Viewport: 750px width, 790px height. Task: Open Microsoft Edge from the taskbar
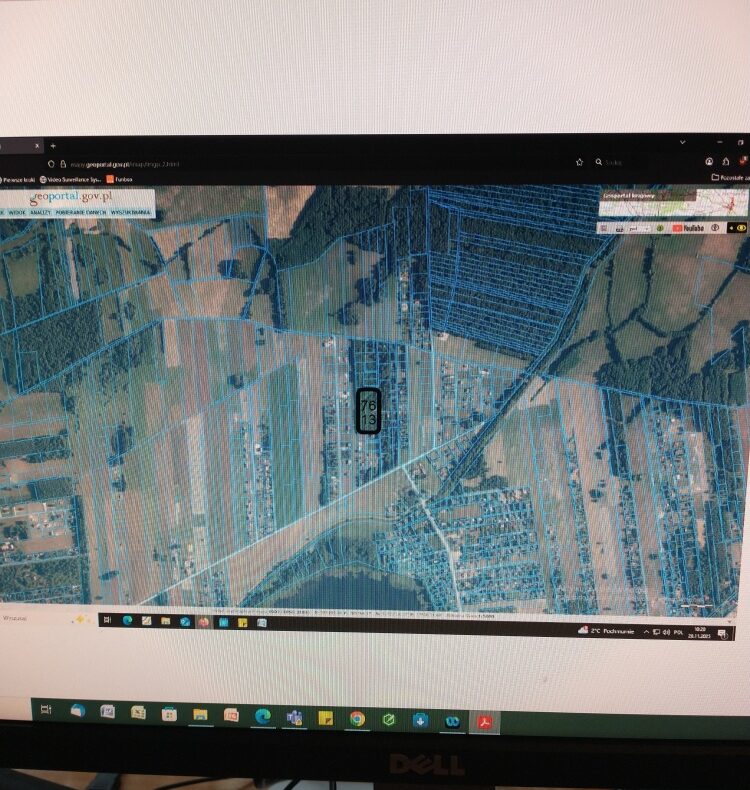coord(263,716)
